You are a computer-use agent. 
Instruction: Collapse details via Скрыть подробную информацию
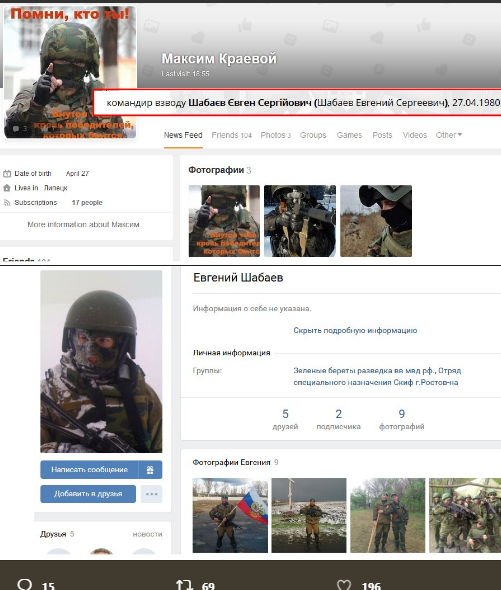click(355, 330)
